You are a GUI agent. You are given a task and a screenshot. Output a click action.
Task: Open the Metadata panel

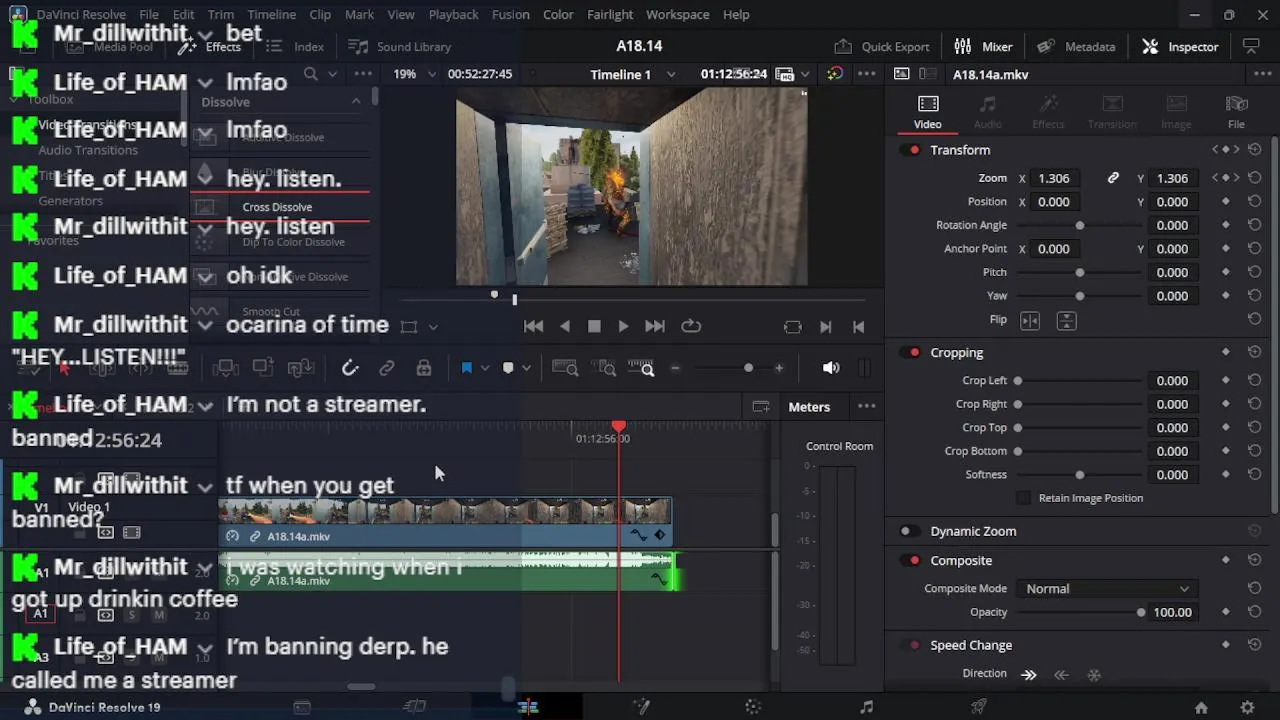pyautogui.click(x=1076, y=46)
